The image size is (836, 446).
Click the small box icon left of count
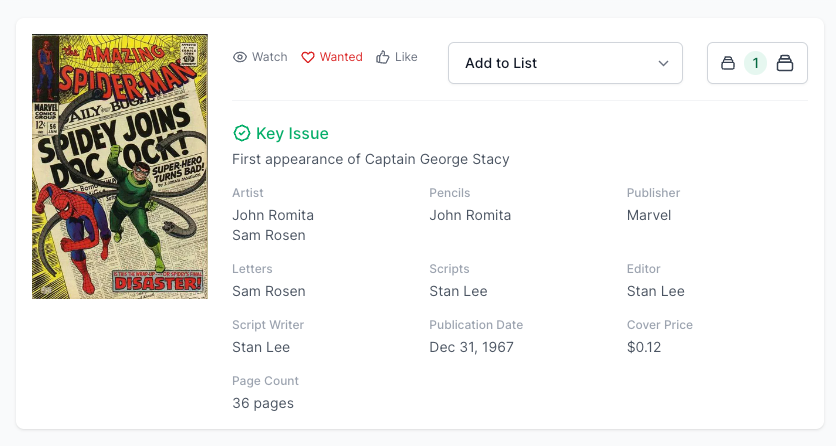[x=728, y=63]
